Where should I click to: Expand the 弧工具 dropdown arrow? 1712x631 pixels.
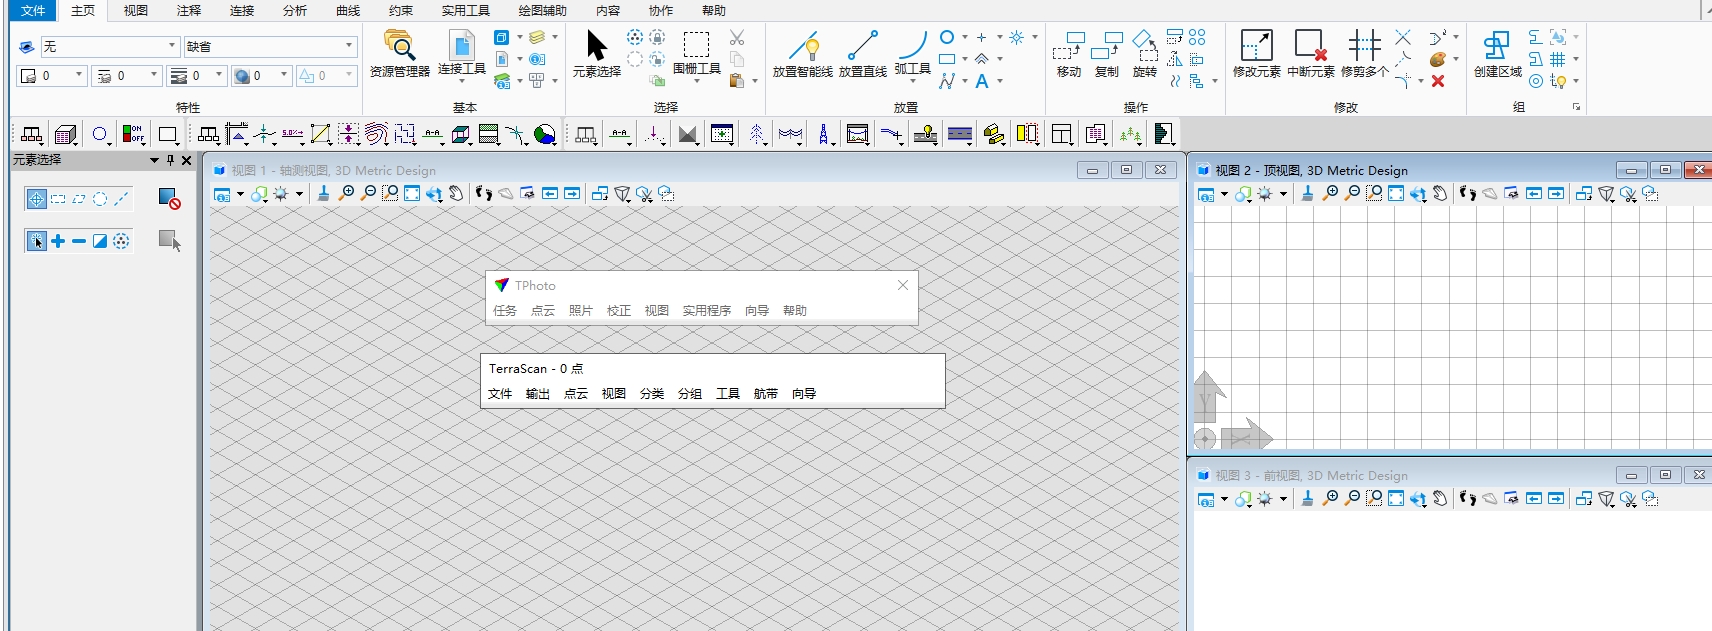point(912,81)
